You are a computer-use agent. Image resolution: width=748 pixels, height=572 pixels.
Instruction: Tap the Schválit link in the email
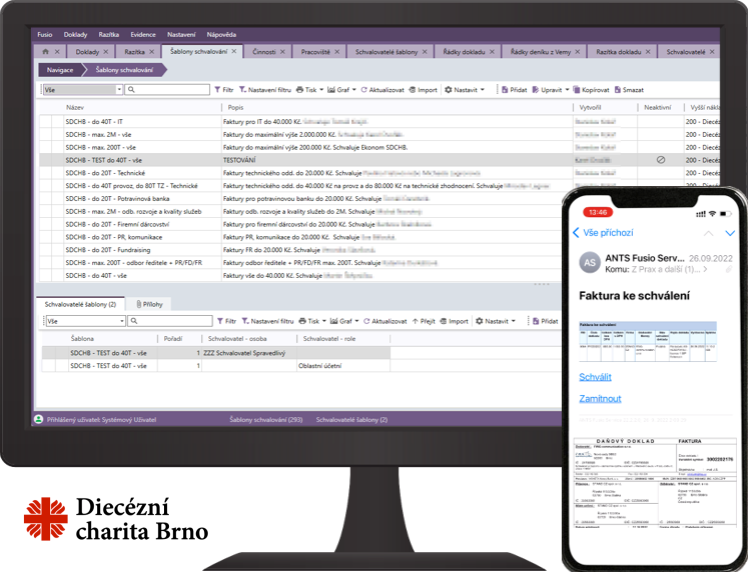click(x=595, y=377)
